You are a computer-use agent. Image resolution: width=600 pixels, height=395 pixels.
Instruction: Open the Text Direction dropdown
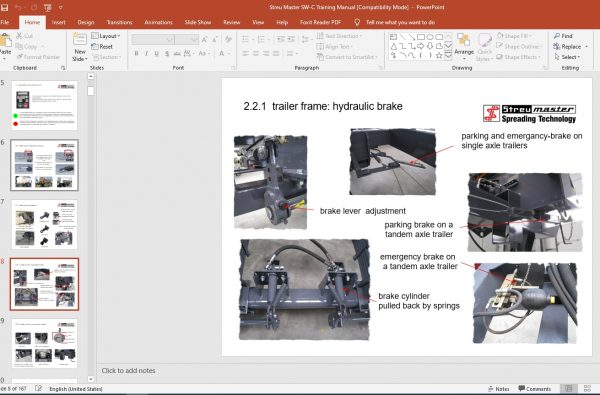coord(339,36)
